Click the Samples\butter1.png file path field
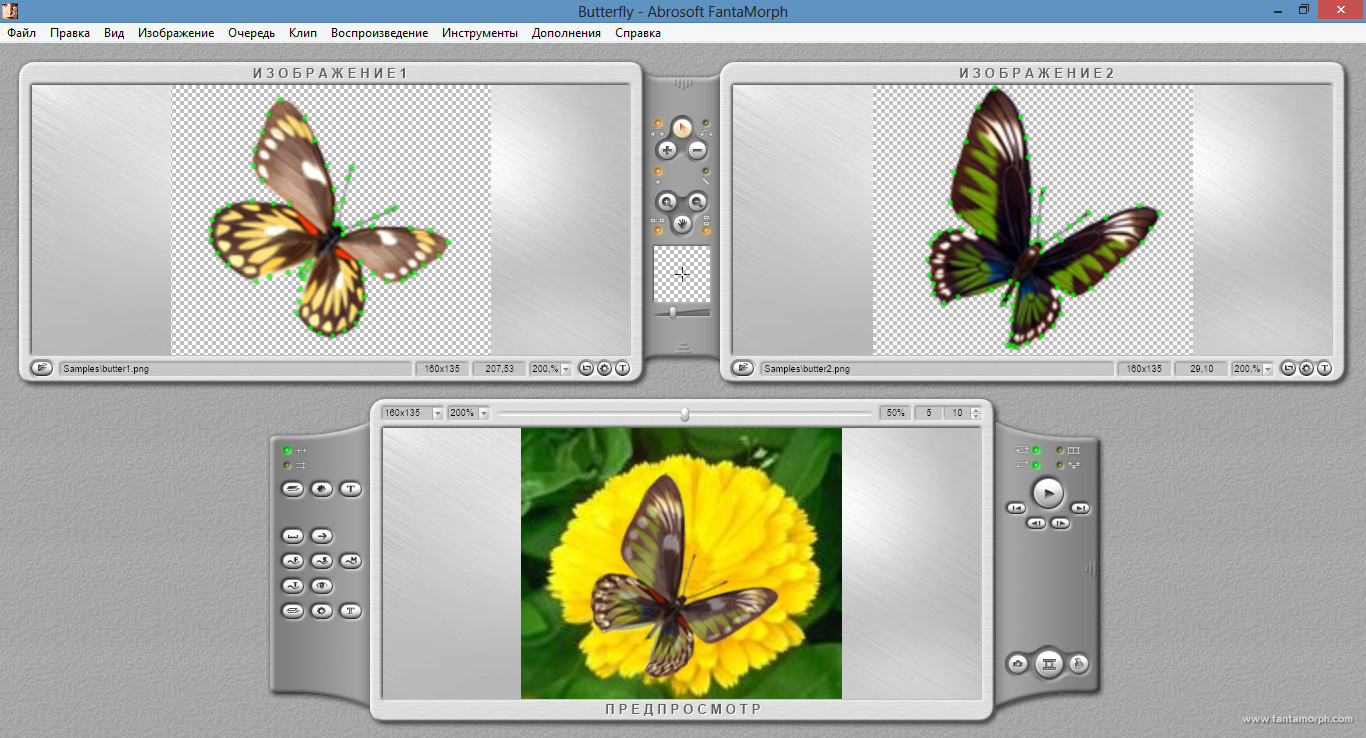Screen dimensions: 1366x738 coord(235,369)
